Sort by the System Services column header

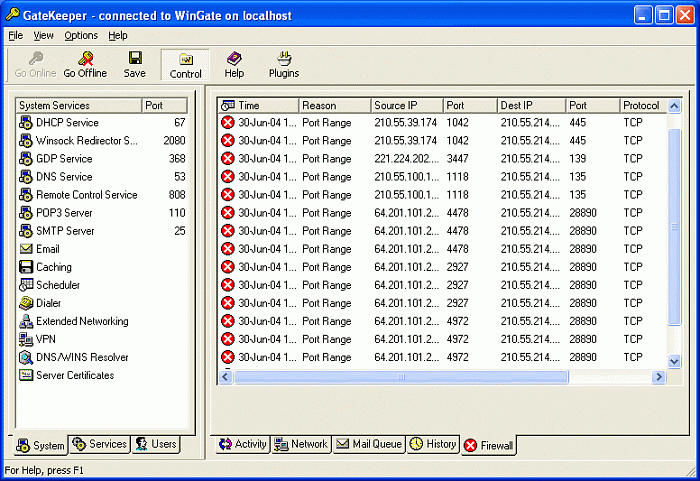pos(78,105)
